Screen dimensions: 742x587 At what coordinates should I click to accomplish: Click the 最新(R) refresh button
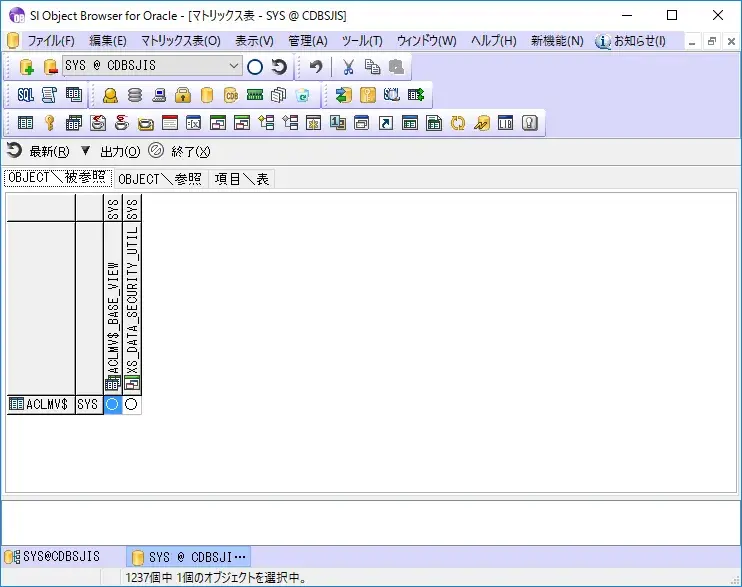39,152
